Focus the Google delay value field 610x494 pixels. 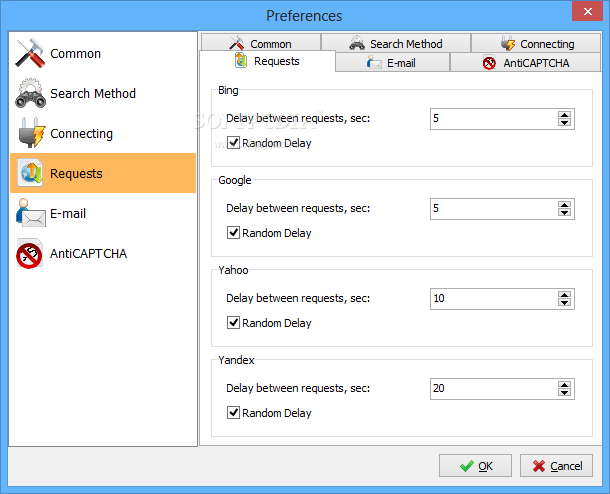[x=493, y=208]
